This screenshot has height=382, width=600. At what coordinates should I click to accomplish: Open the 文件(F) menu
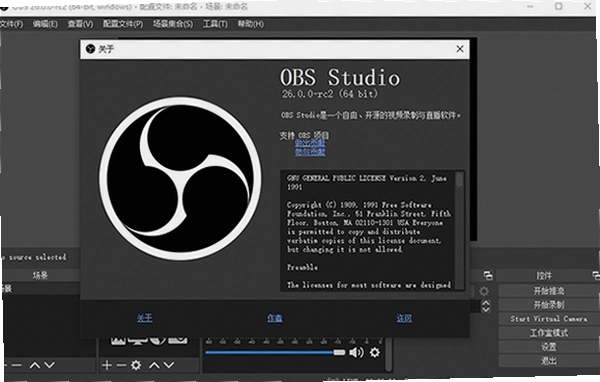11,24
